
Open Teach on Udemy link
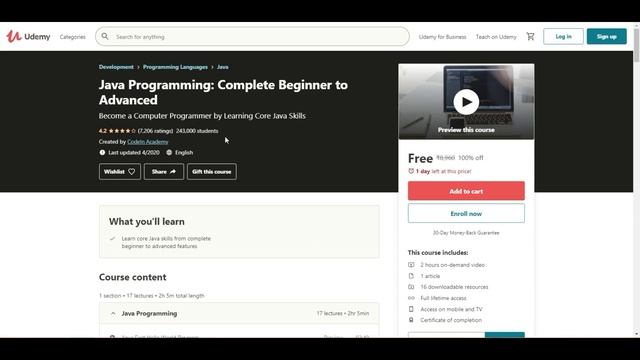pyautogui.click(x=496, y=37)
